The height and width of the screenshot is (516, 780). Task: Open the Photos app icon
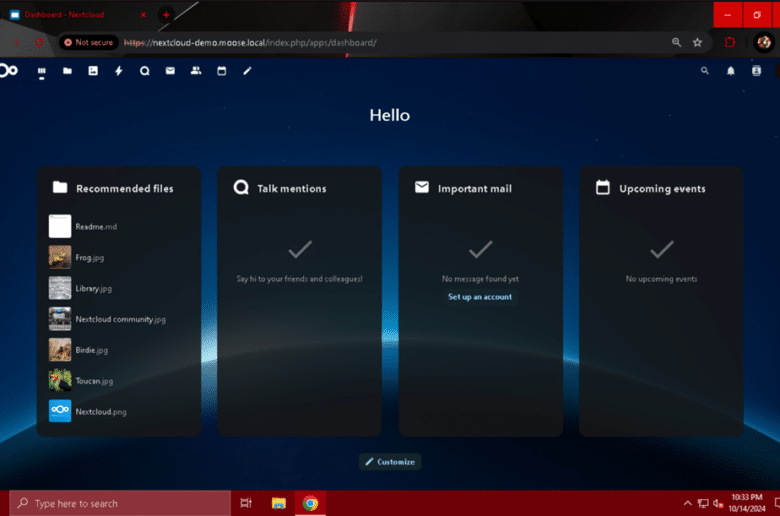[x=93, y=71]
